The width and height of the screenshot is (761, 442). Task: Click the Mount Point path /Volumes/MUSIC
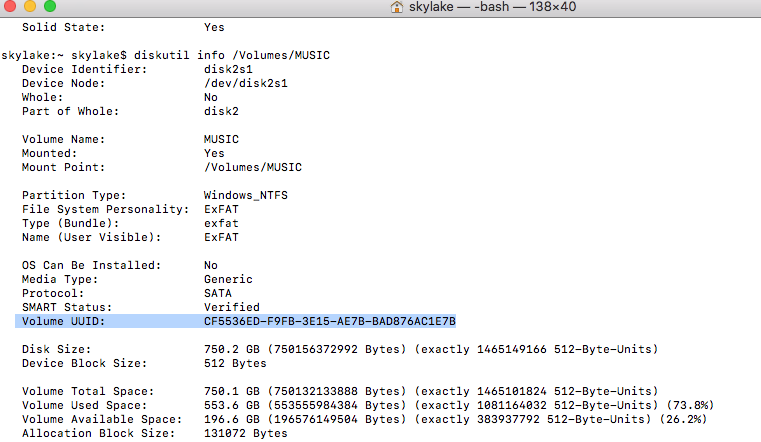pos(252,167)
